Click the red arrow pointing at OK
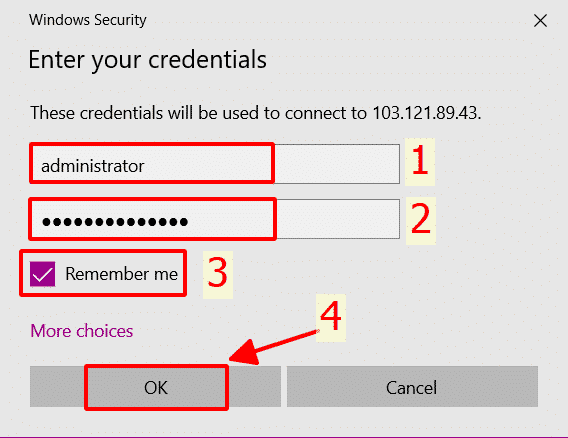 point(275,347)
